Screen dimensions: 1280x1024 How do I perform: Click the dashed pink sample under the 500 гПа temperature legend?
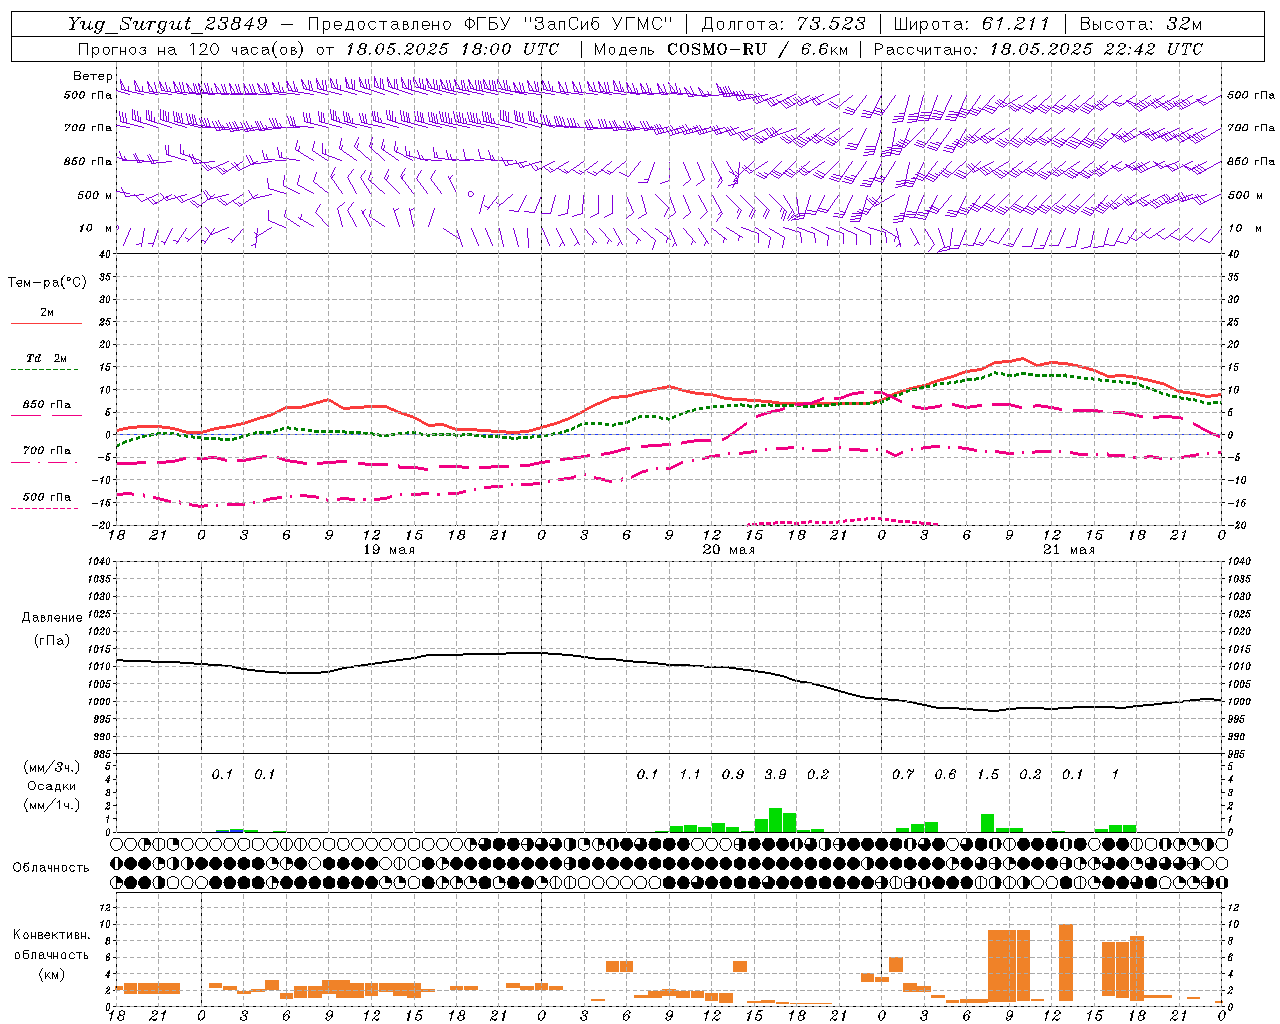[44, 508]
